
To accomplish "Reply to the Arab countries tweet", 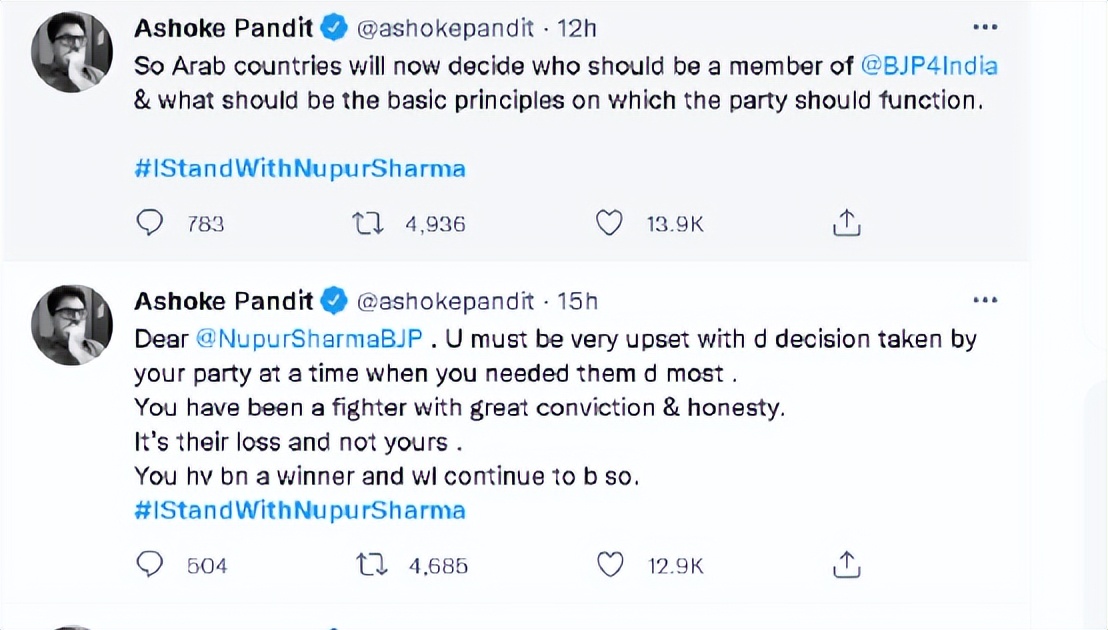I will pyautogui.click(x=150, y=223).
